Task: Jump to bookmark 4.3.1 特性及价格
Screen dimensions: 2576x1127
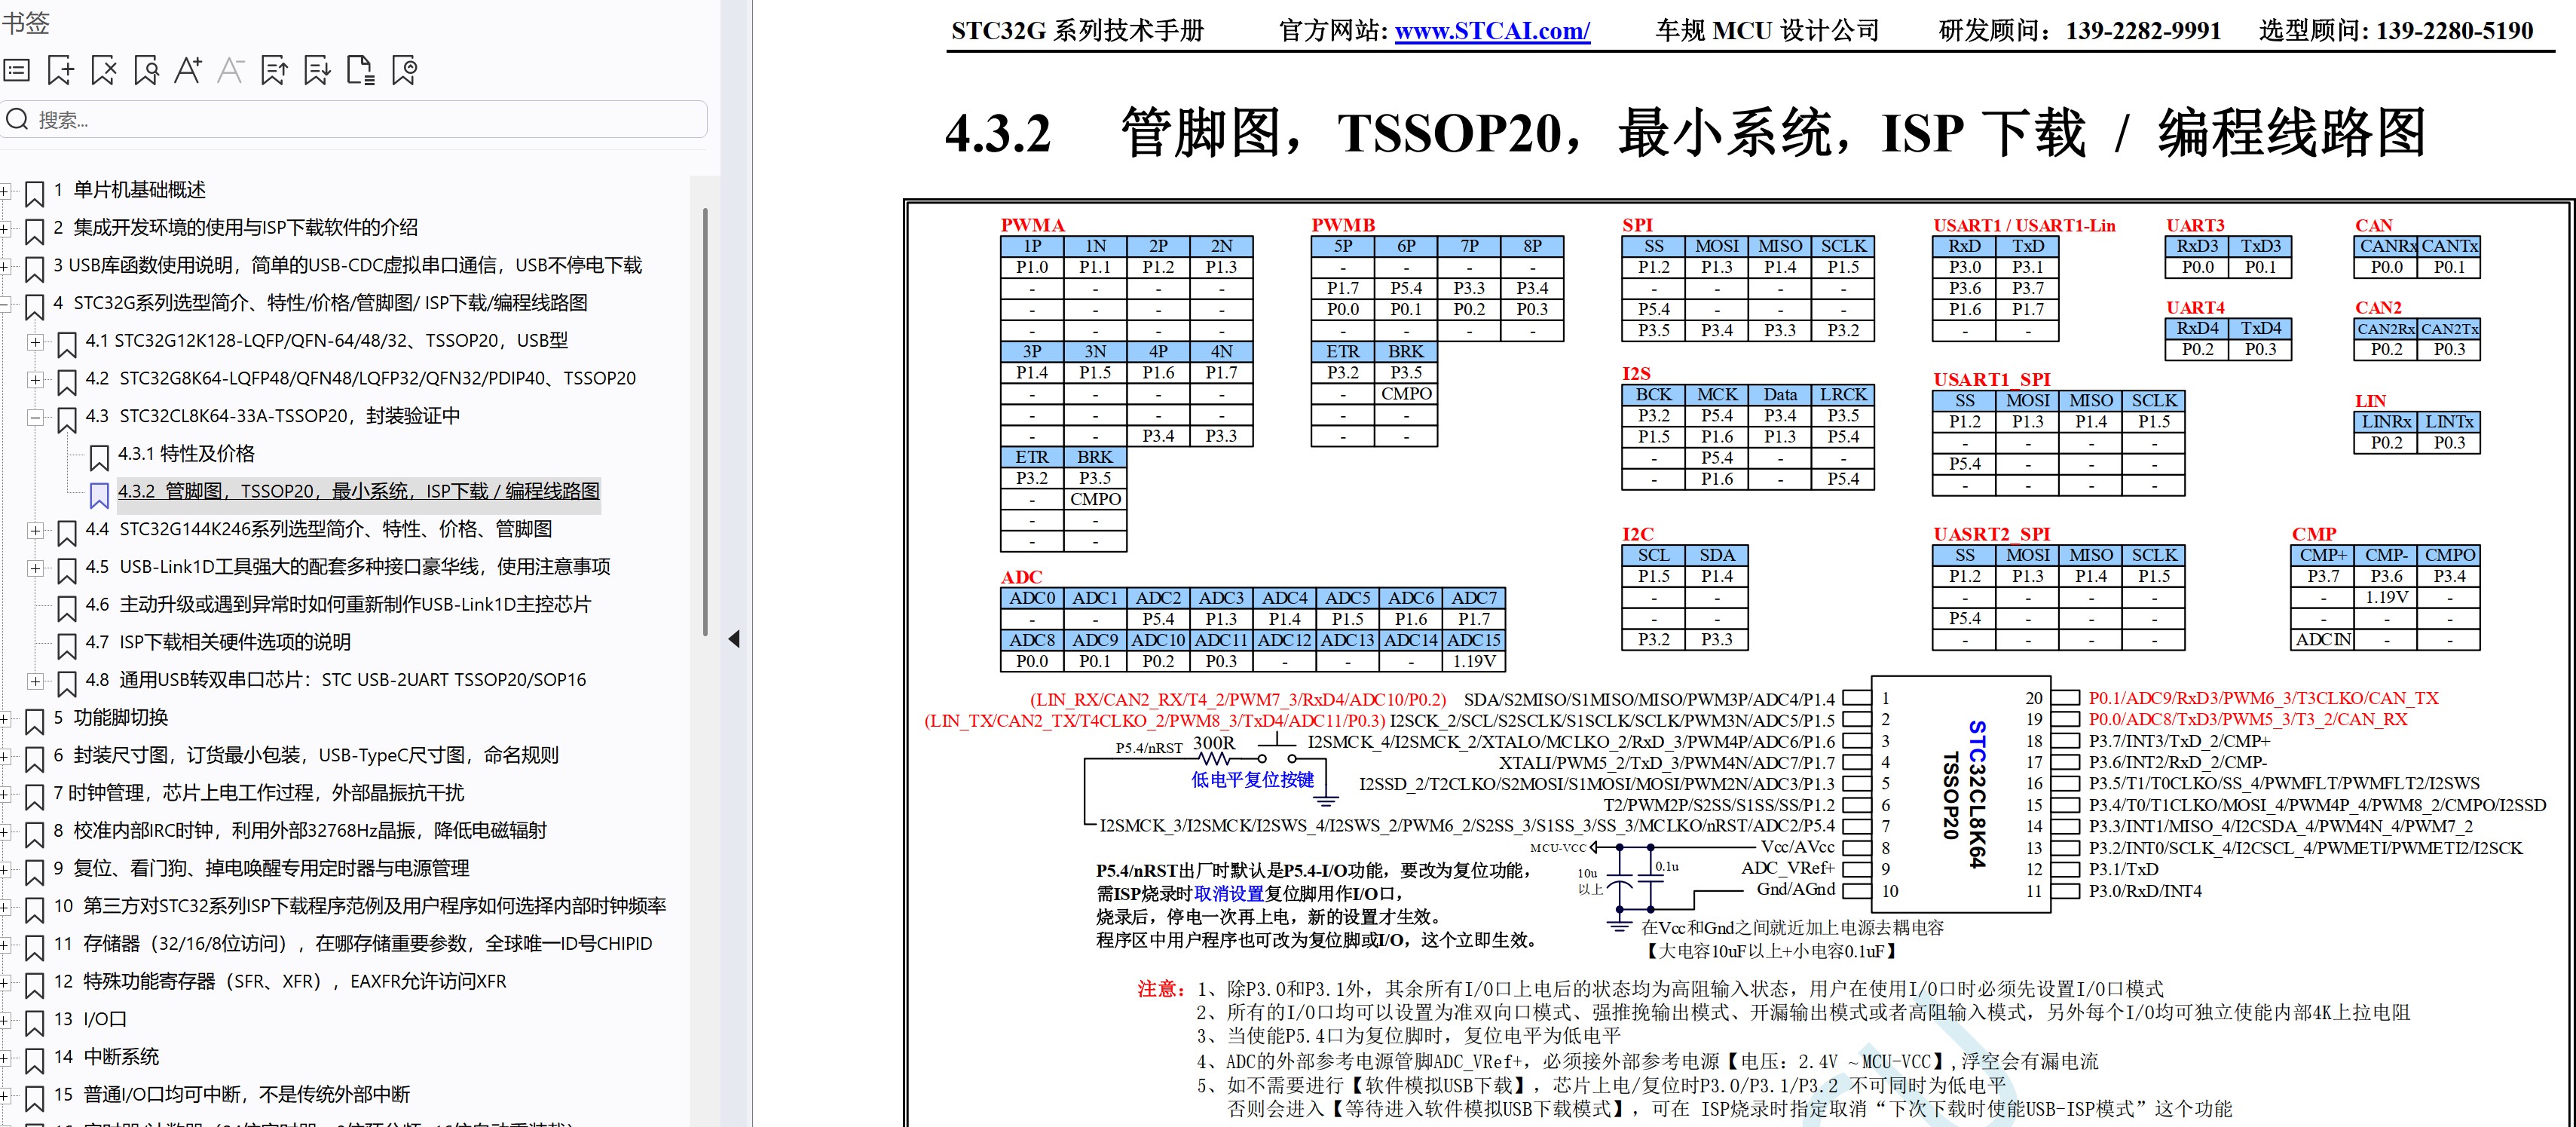Action: click(x=186, y=453)
